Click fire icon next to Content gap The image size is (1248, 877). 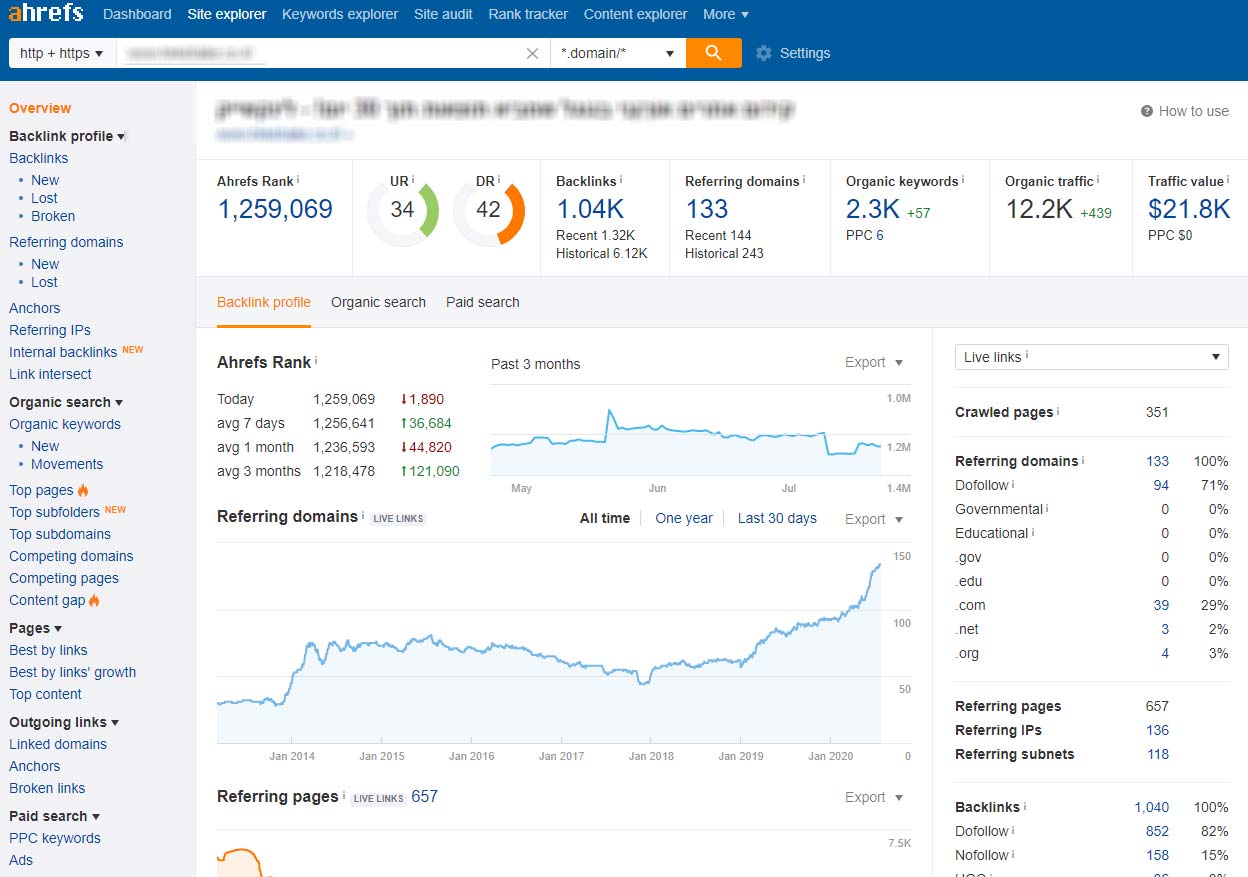point(94,600)
